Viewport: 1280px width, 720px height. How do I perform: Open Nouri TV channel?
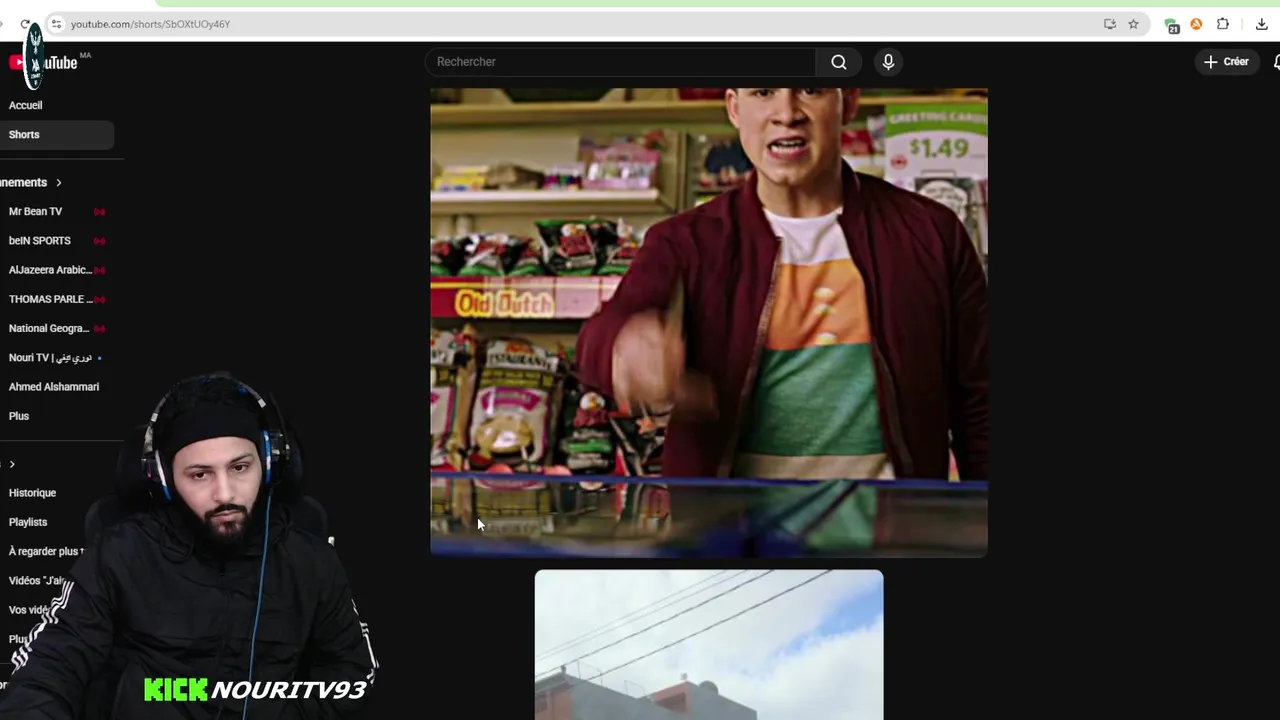50,357
